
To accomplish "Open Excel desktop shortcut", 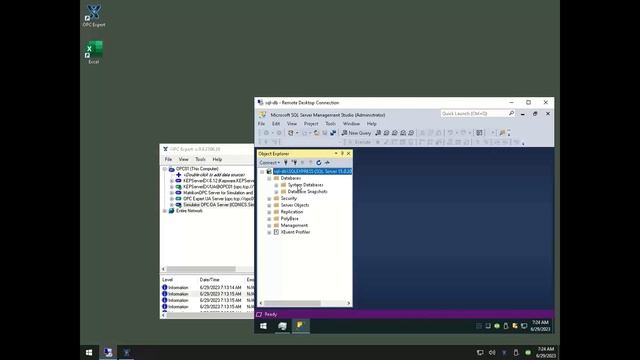I will pos(94,52).
